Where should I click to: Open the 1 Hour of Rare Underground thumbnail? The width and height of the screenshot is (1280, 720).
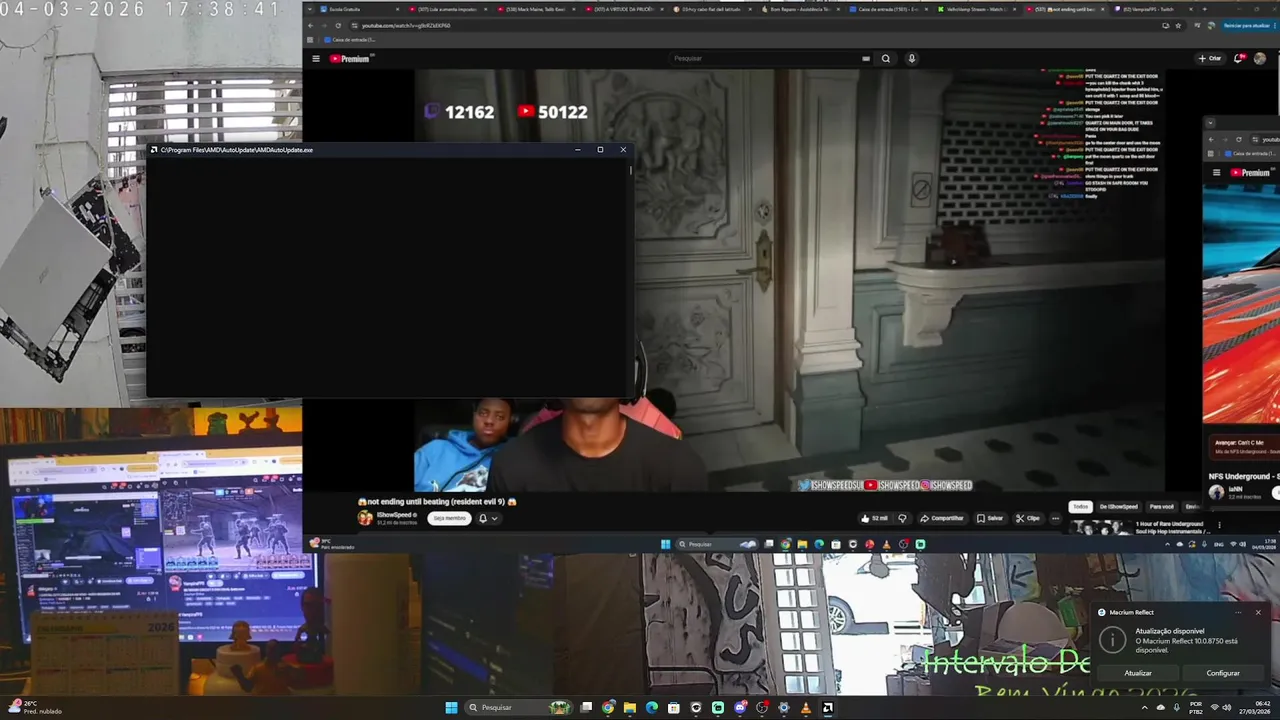(1099, 527)
